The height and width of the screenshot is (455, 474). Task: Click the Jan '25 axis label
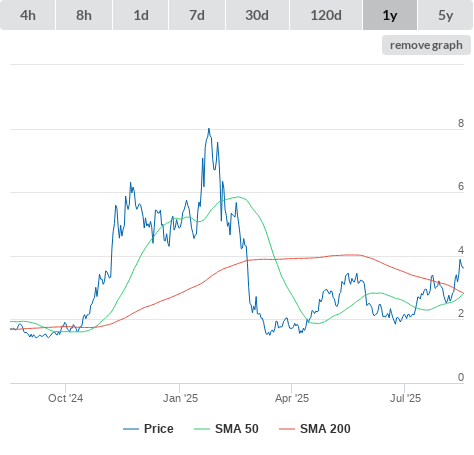point(180,398)
